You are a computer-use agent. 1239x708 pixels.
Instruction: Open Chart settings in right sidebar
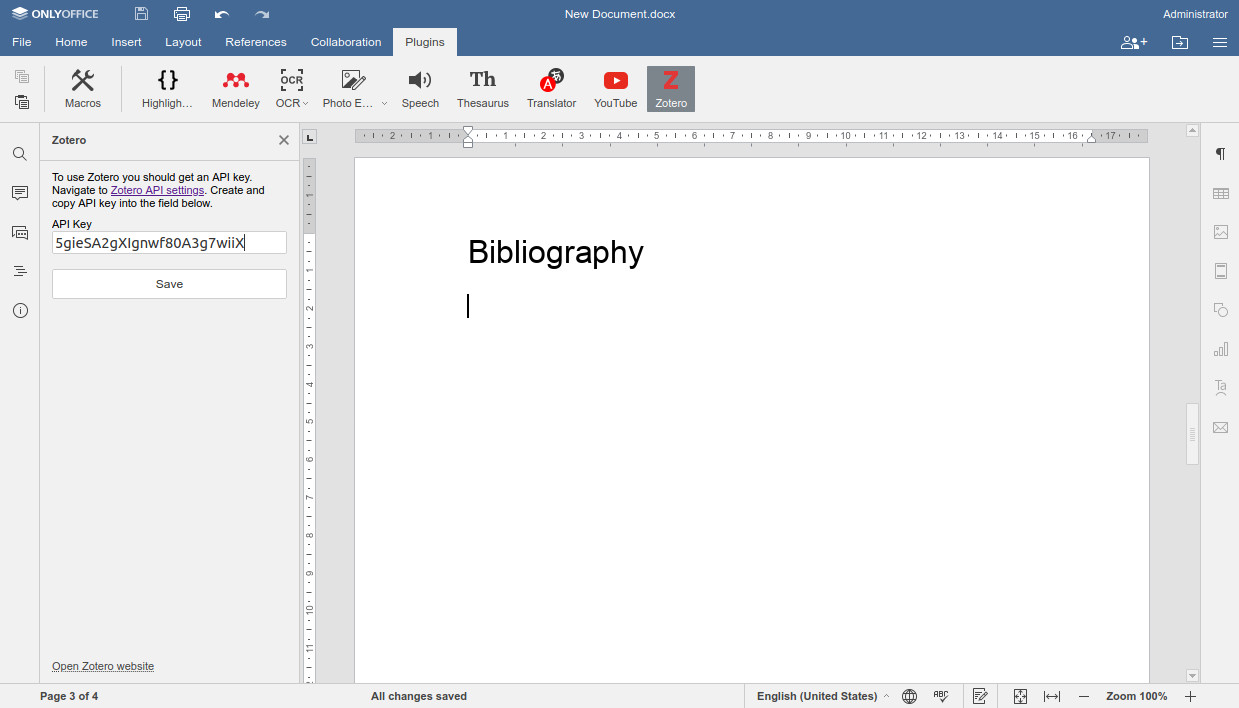(1221, 349)
